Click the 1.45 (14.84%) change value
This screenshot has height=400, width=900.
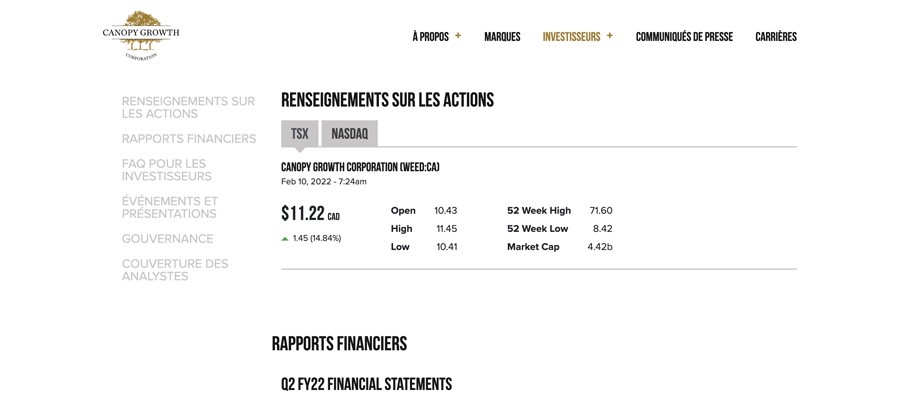pos(317,238)
